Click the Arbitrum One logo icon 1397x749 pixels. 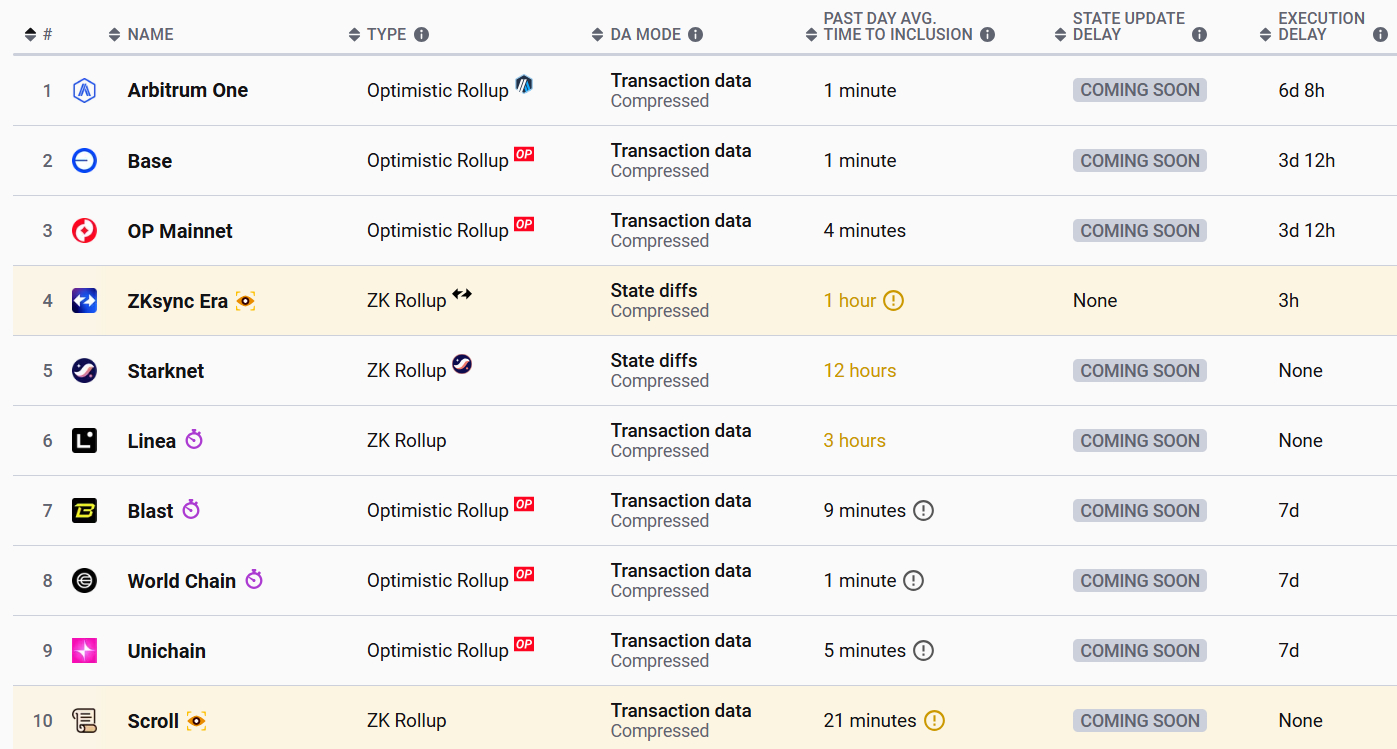(84, 91)
